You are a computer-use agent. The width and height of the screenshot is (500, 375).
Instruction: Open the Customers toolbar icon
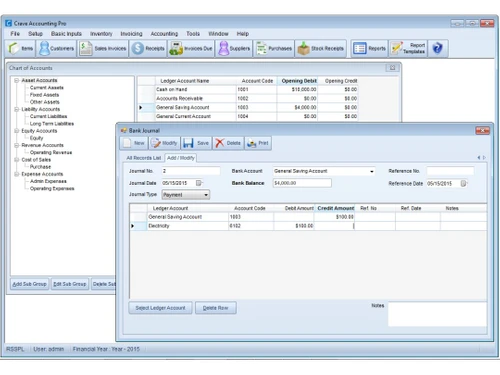click(56, 49)
